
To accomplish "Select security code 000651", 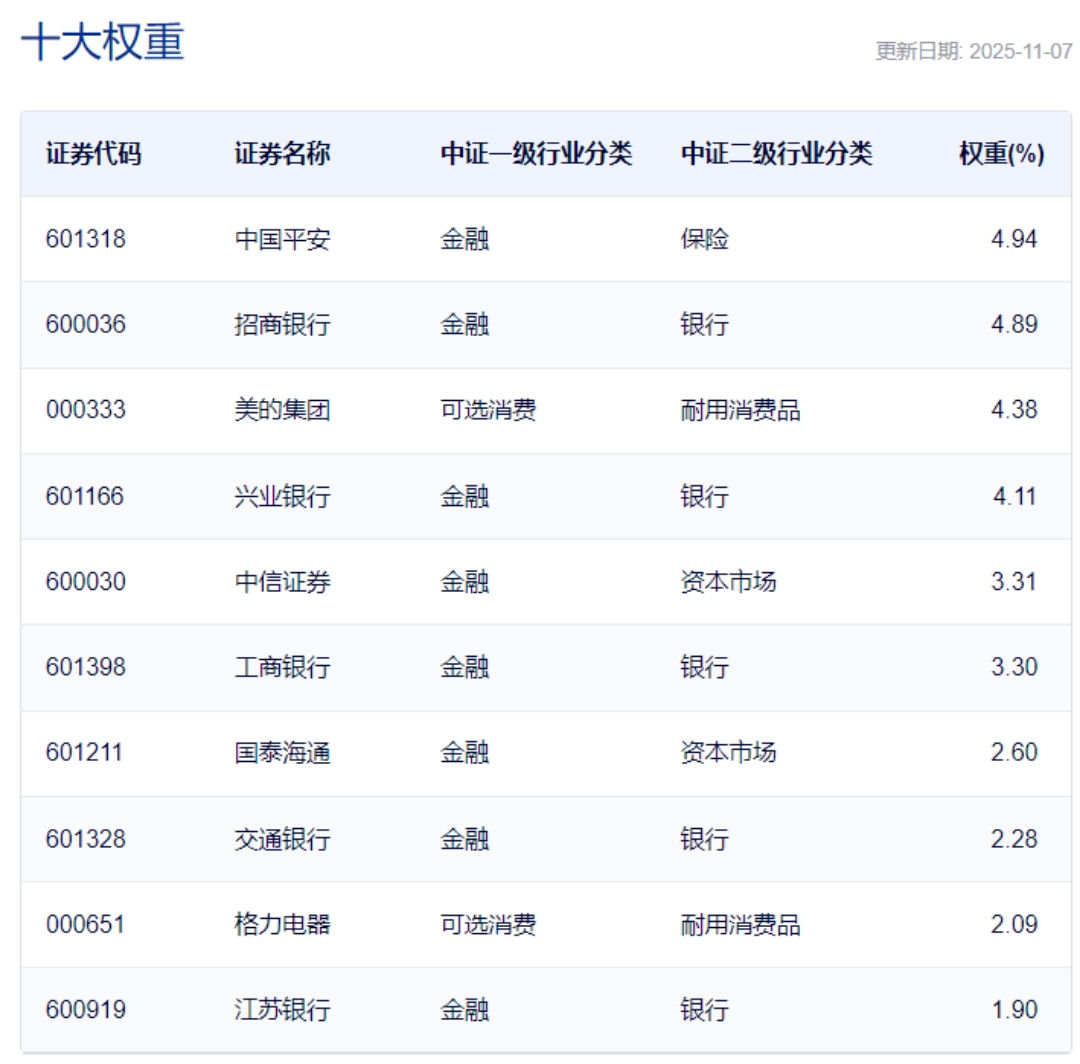I will coord(85,925).
